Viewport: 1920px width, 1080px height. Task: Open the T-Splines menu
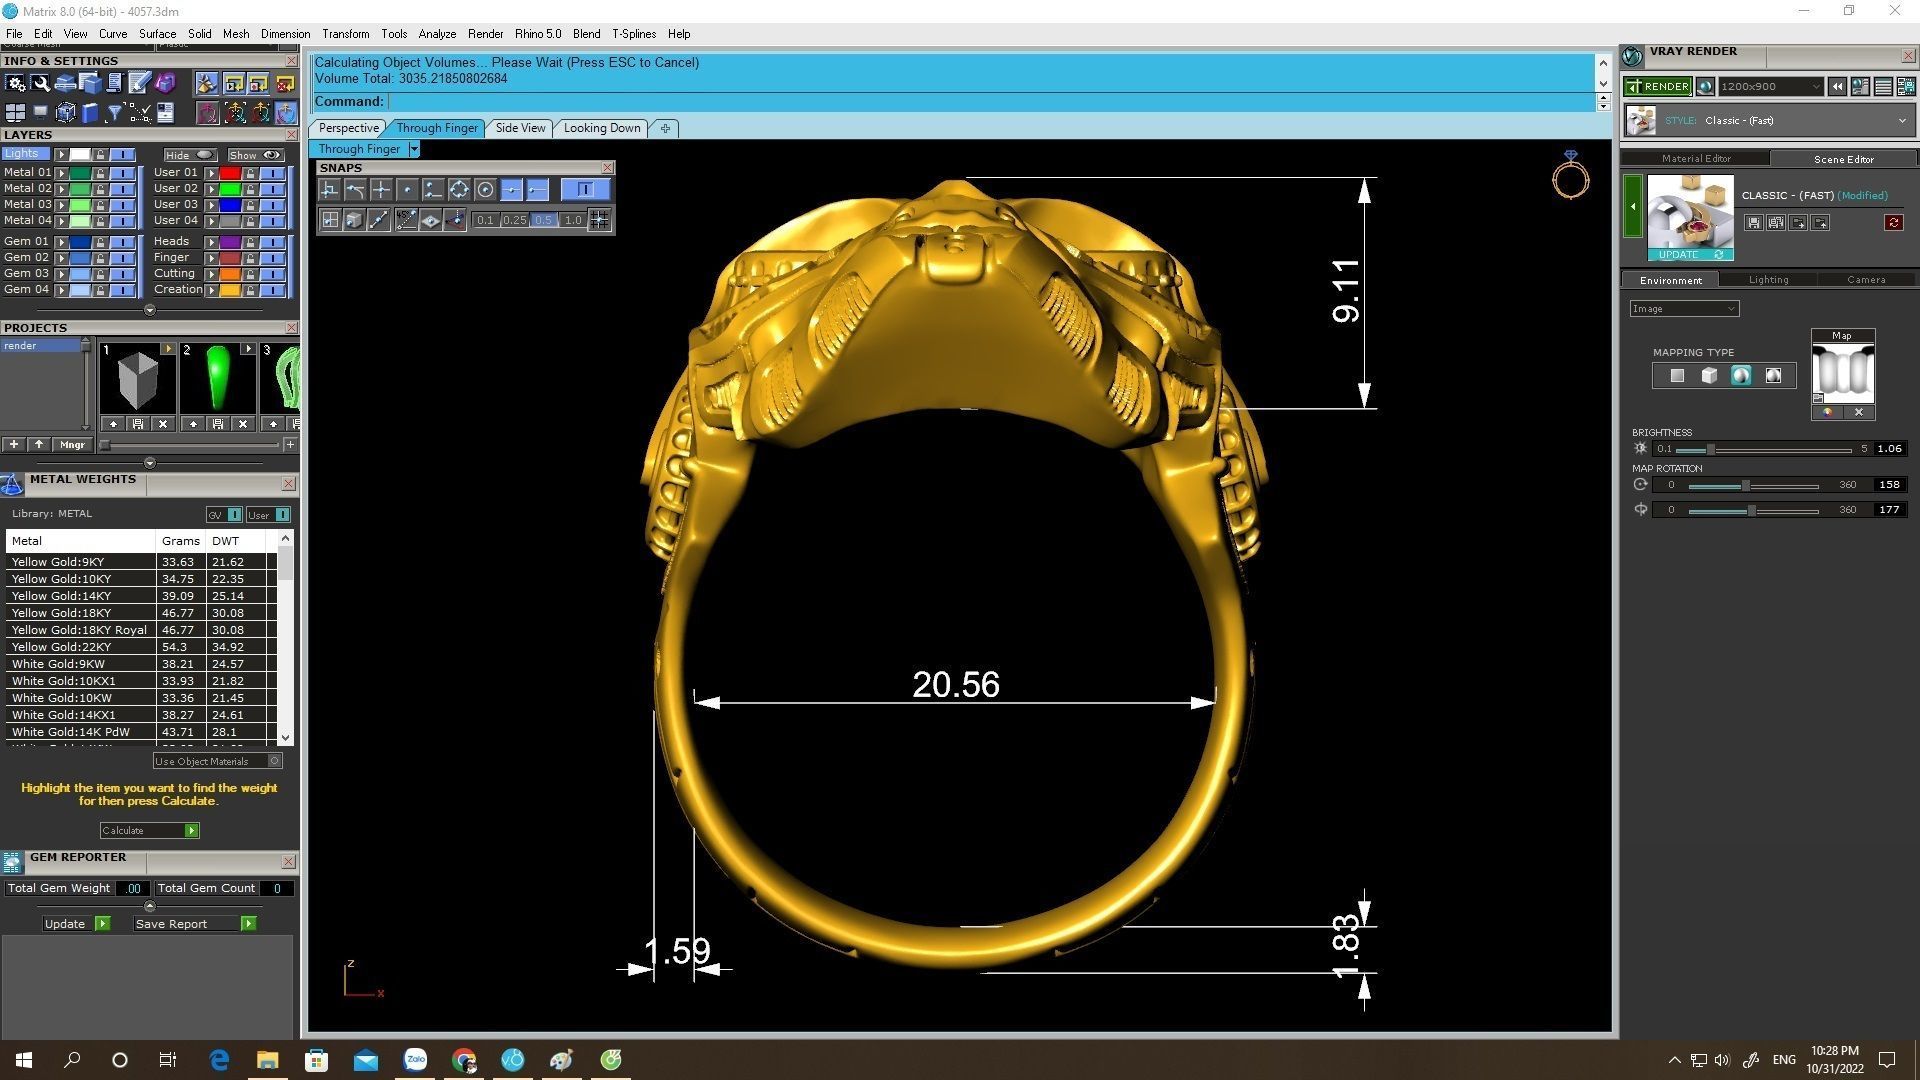pyautogui.click(x=634, y=34)
